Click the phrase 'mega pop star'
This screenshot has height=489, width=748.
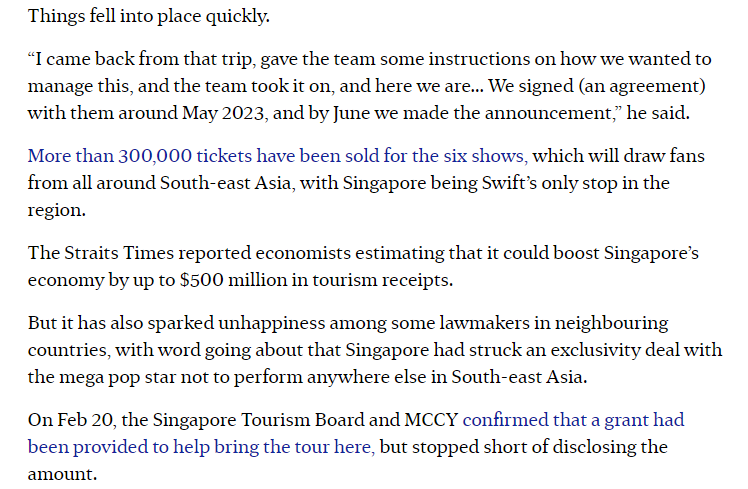pyautogui.click(x=114, y=376)
